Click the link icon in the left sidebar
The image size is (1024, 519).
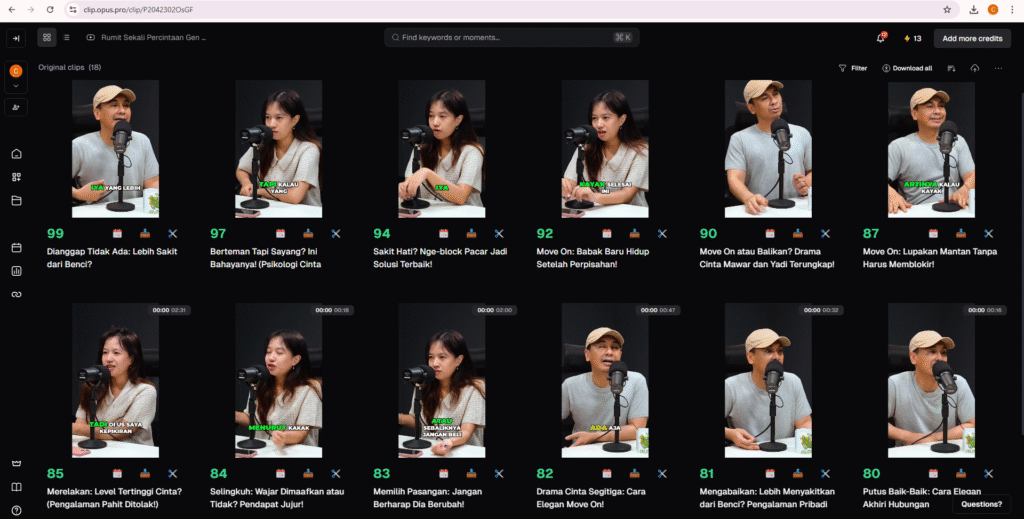point(16,294)
